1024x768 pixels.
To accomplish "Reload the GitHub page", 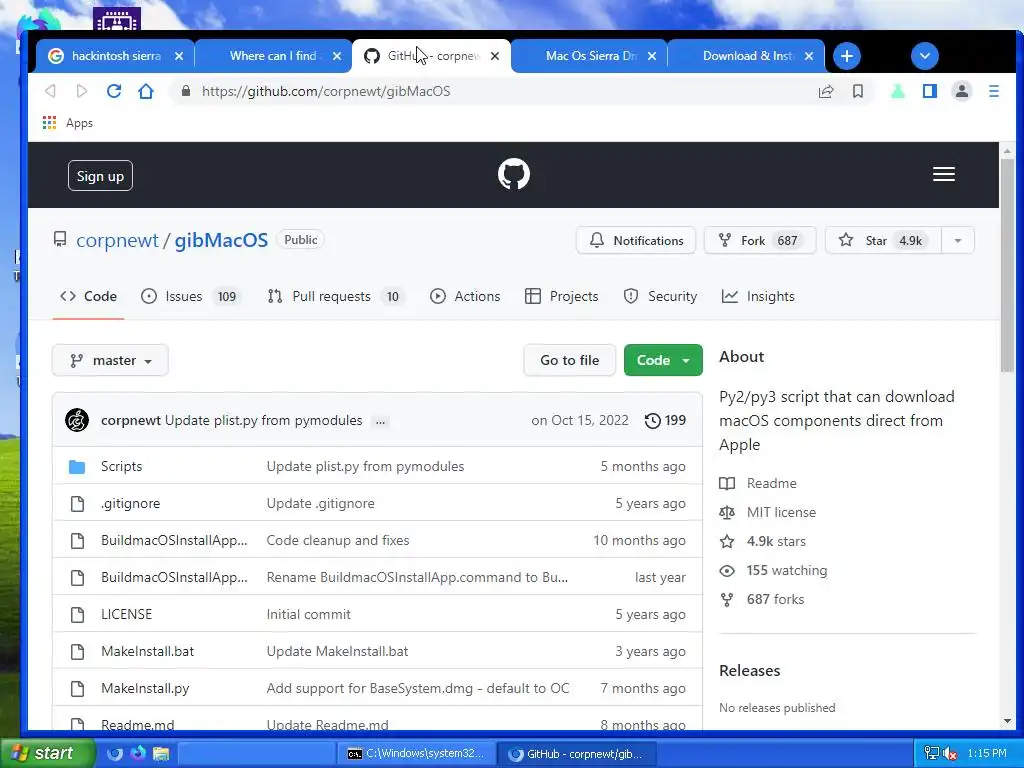I will click(x=114, y=91).
